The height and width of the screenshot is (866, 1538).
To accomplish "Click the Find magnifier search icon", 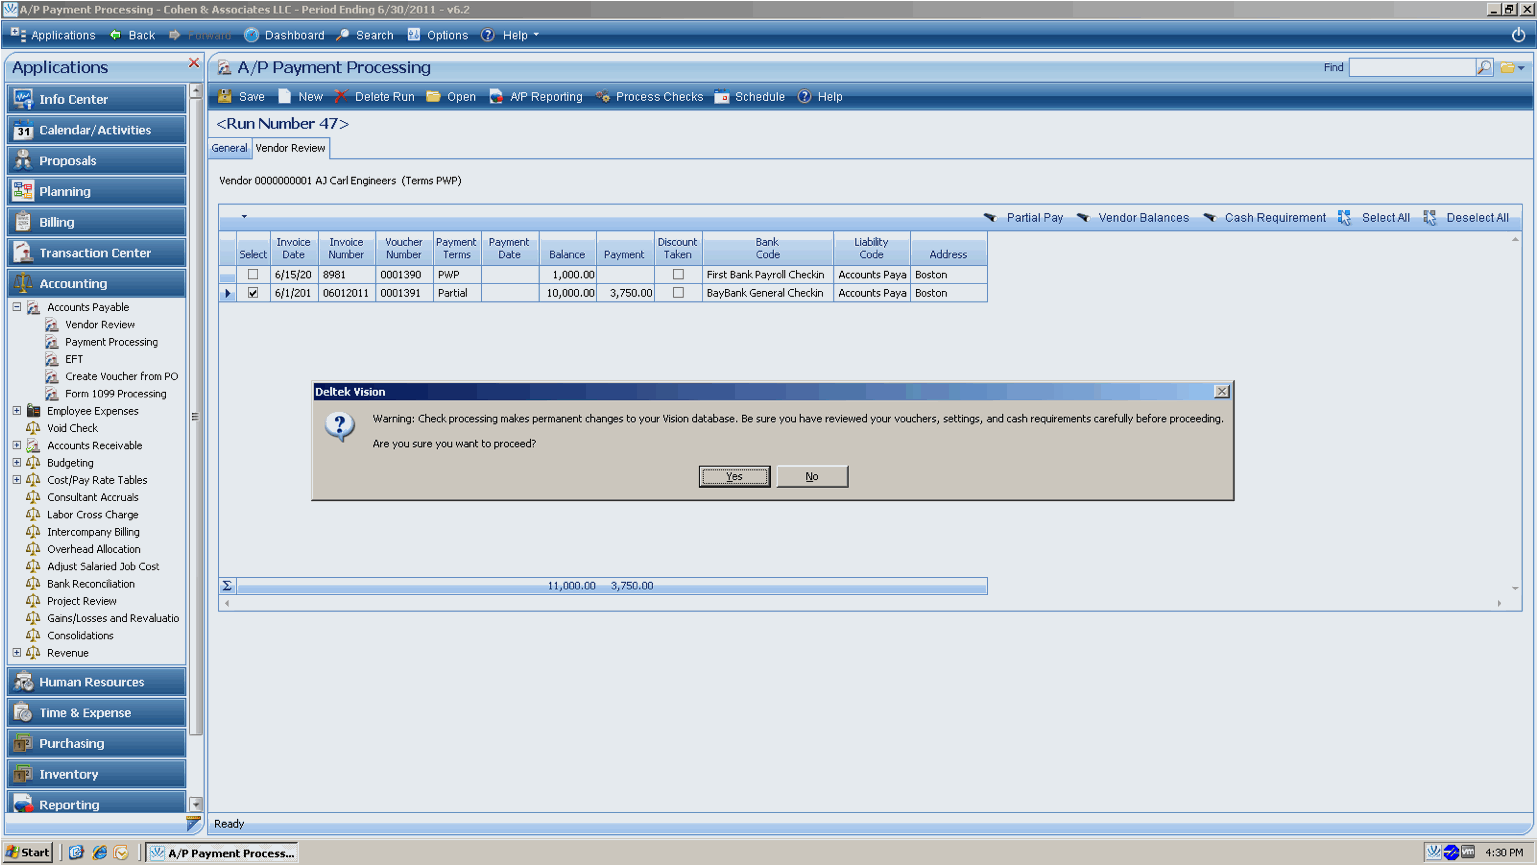I will tap(1484, 68).
